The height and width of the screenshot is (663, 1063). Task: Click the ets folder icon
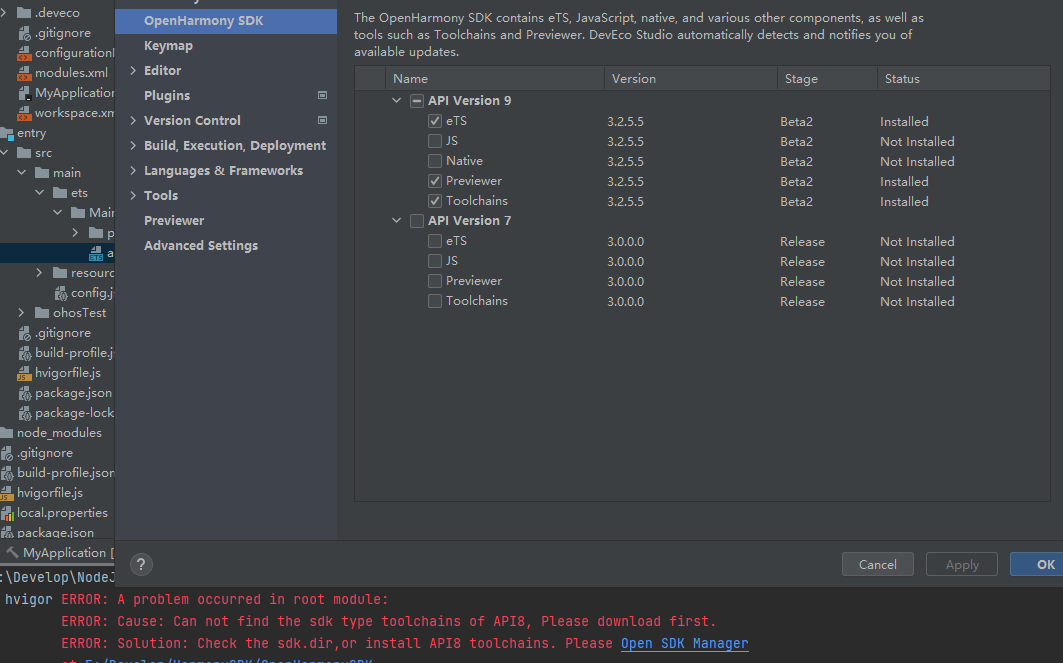pyautogui.click(x=60, y=193)
